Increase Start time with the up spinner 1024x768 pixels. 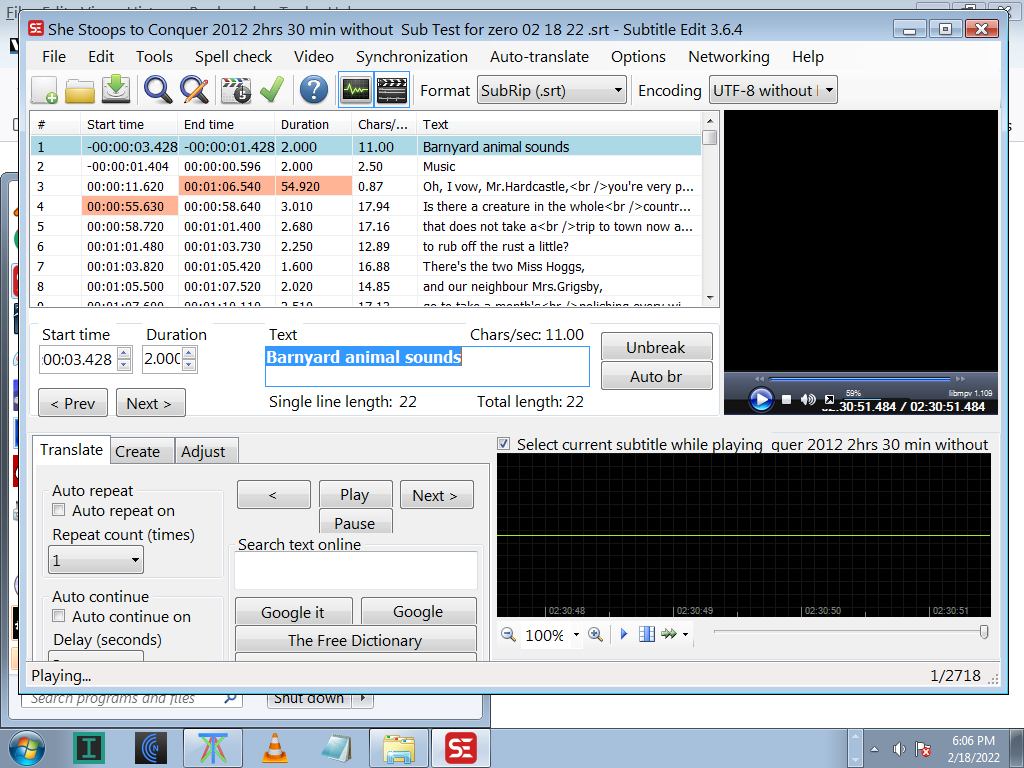pyautogui.click(x=124, y=353)
